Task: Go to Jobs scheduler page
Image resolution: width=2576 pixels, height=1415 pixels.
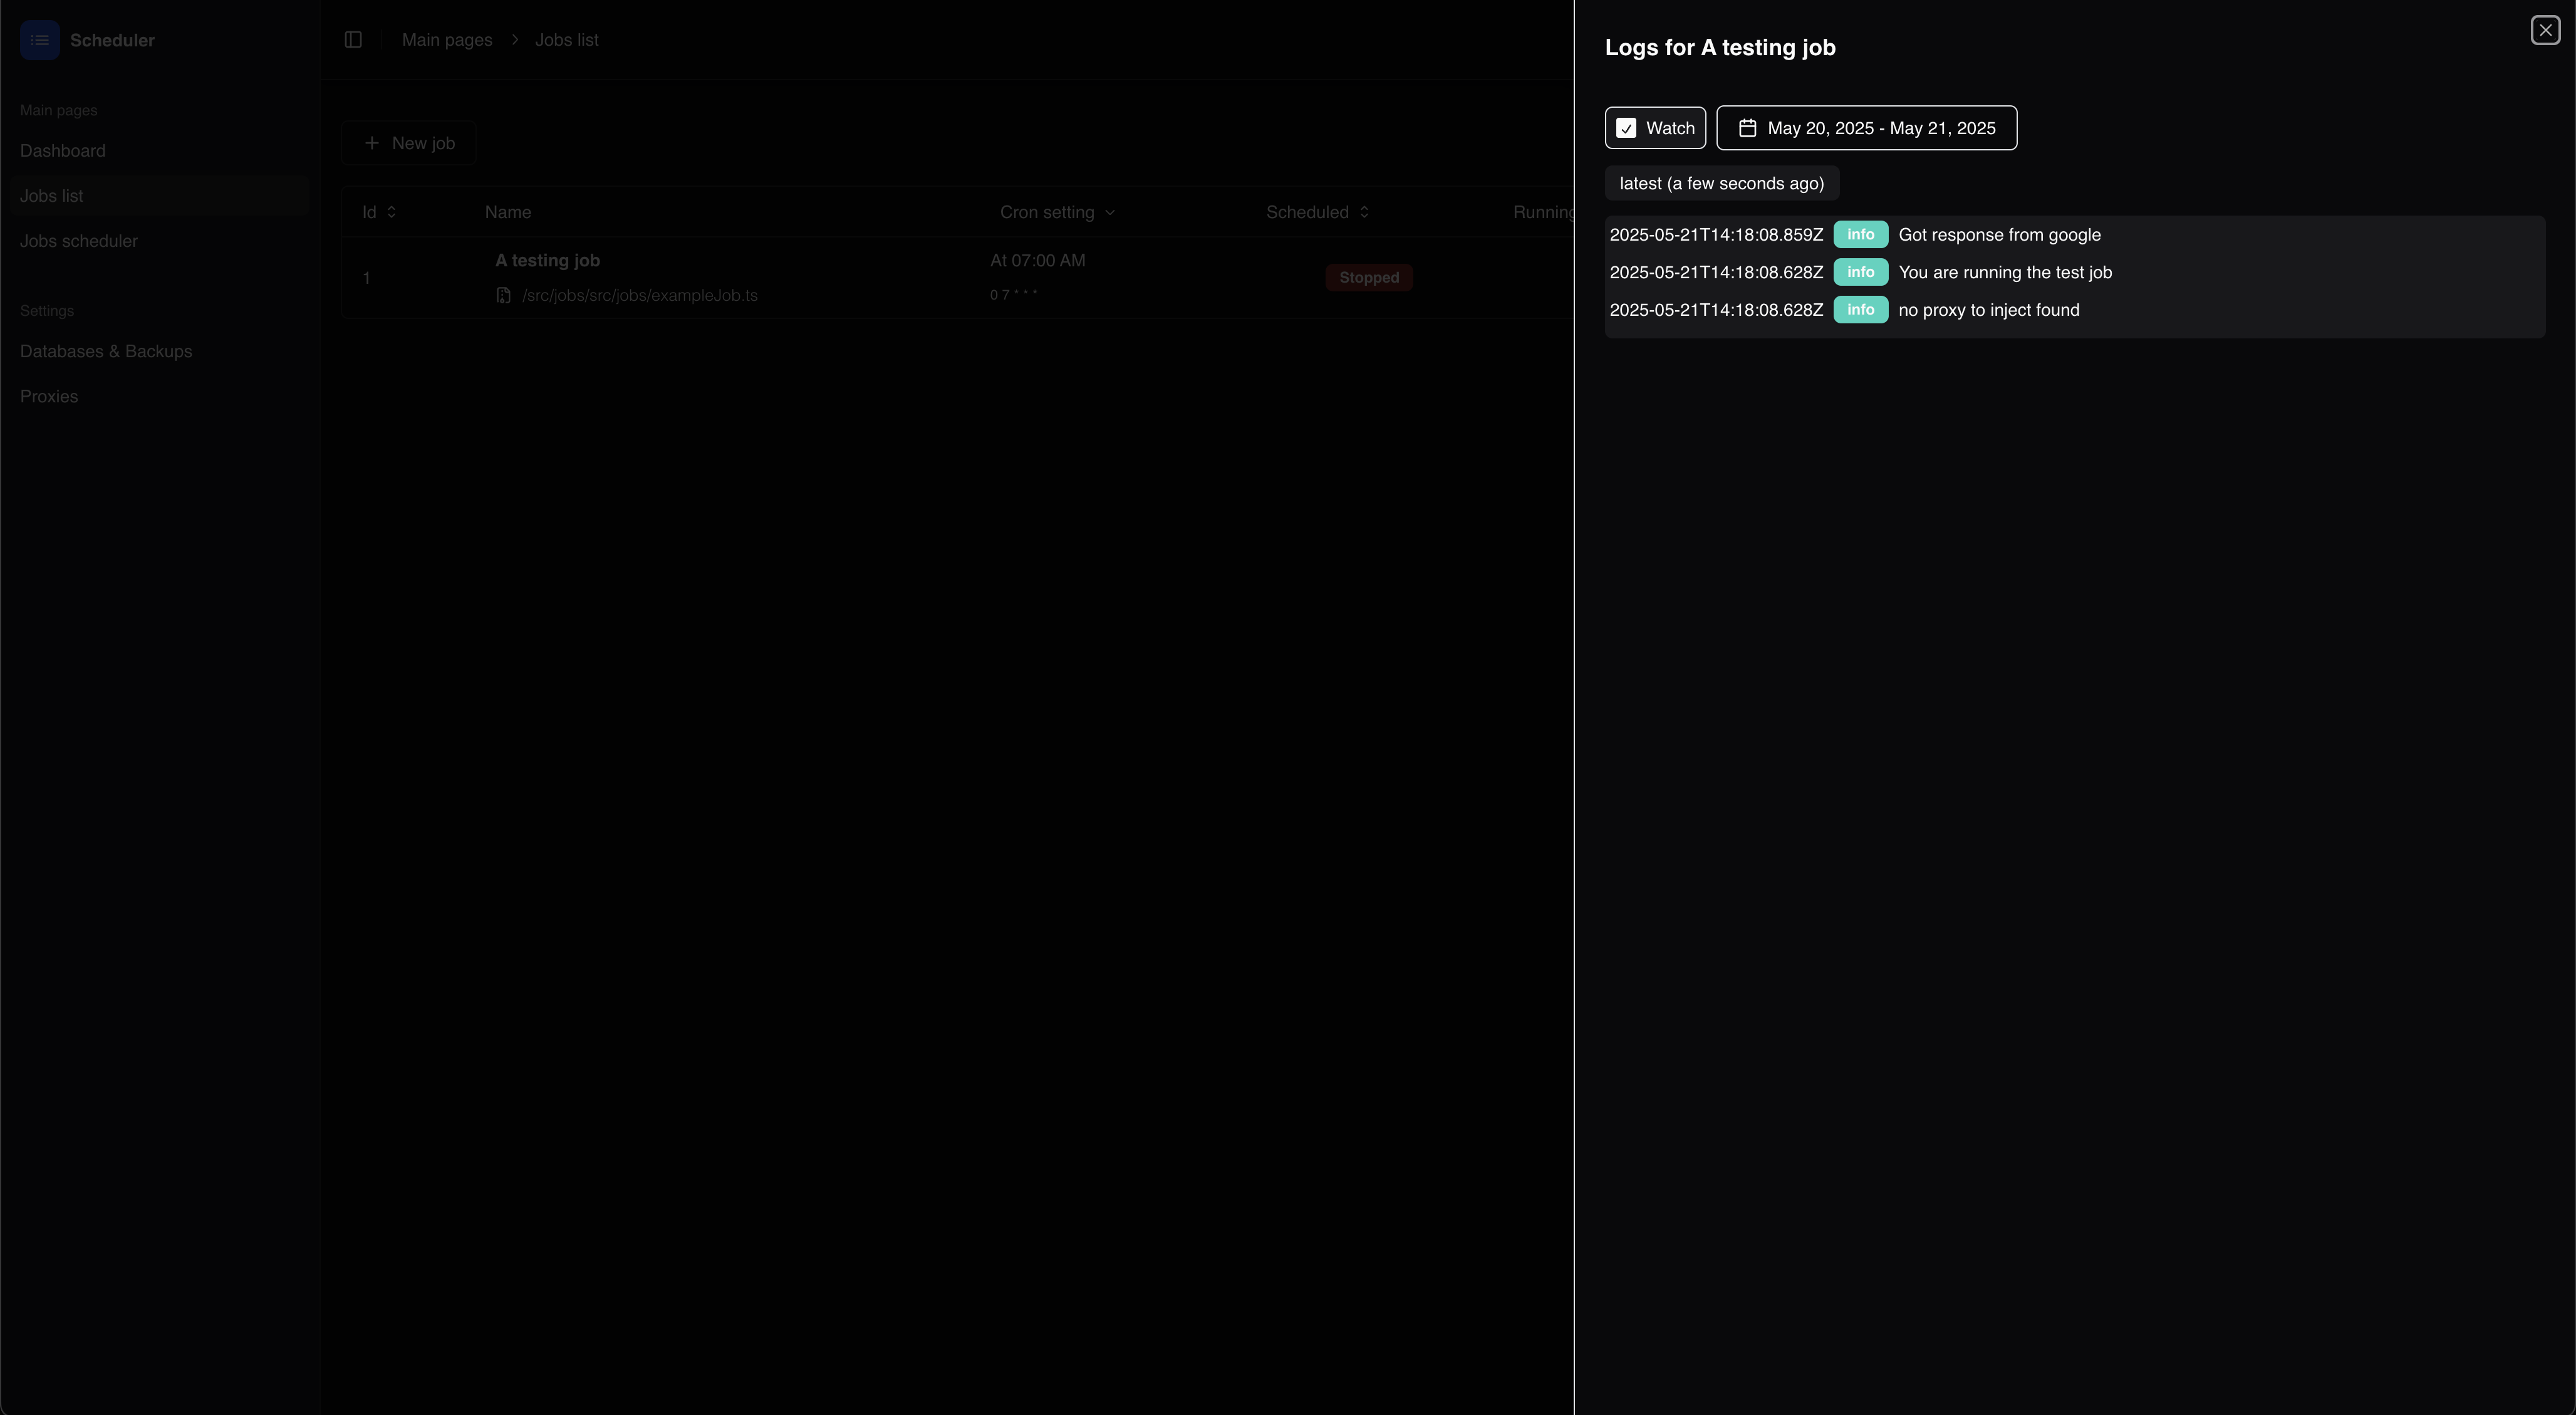Action: pos(79,241)
